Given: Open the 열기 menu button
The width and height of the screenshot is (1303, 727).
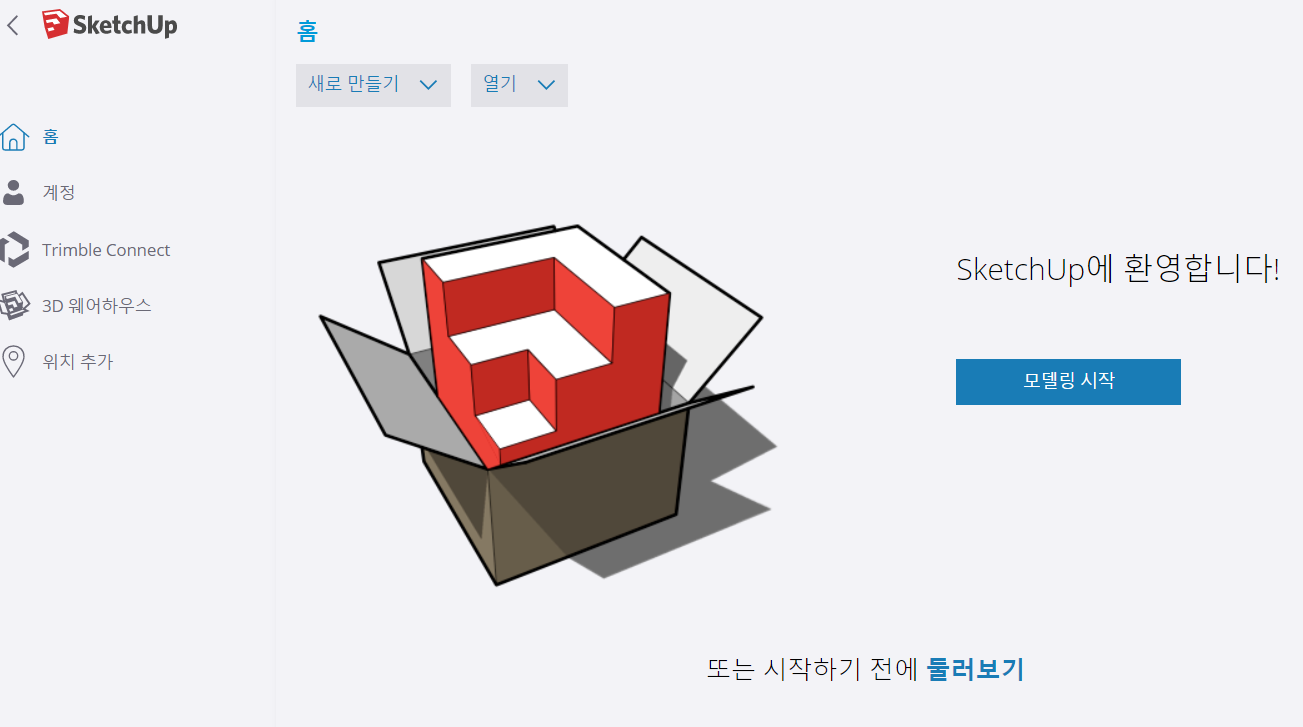Looking at the screenshot, I should pyautogui.click(x=519, y=85).
